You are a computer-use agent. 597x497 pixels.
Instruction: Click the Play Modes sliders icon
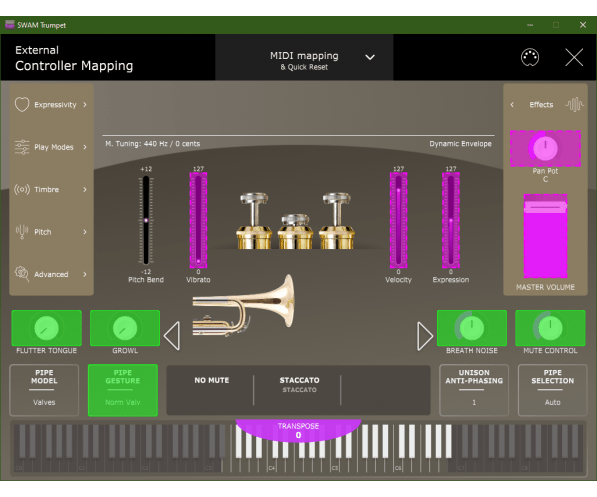coord(22,147)
